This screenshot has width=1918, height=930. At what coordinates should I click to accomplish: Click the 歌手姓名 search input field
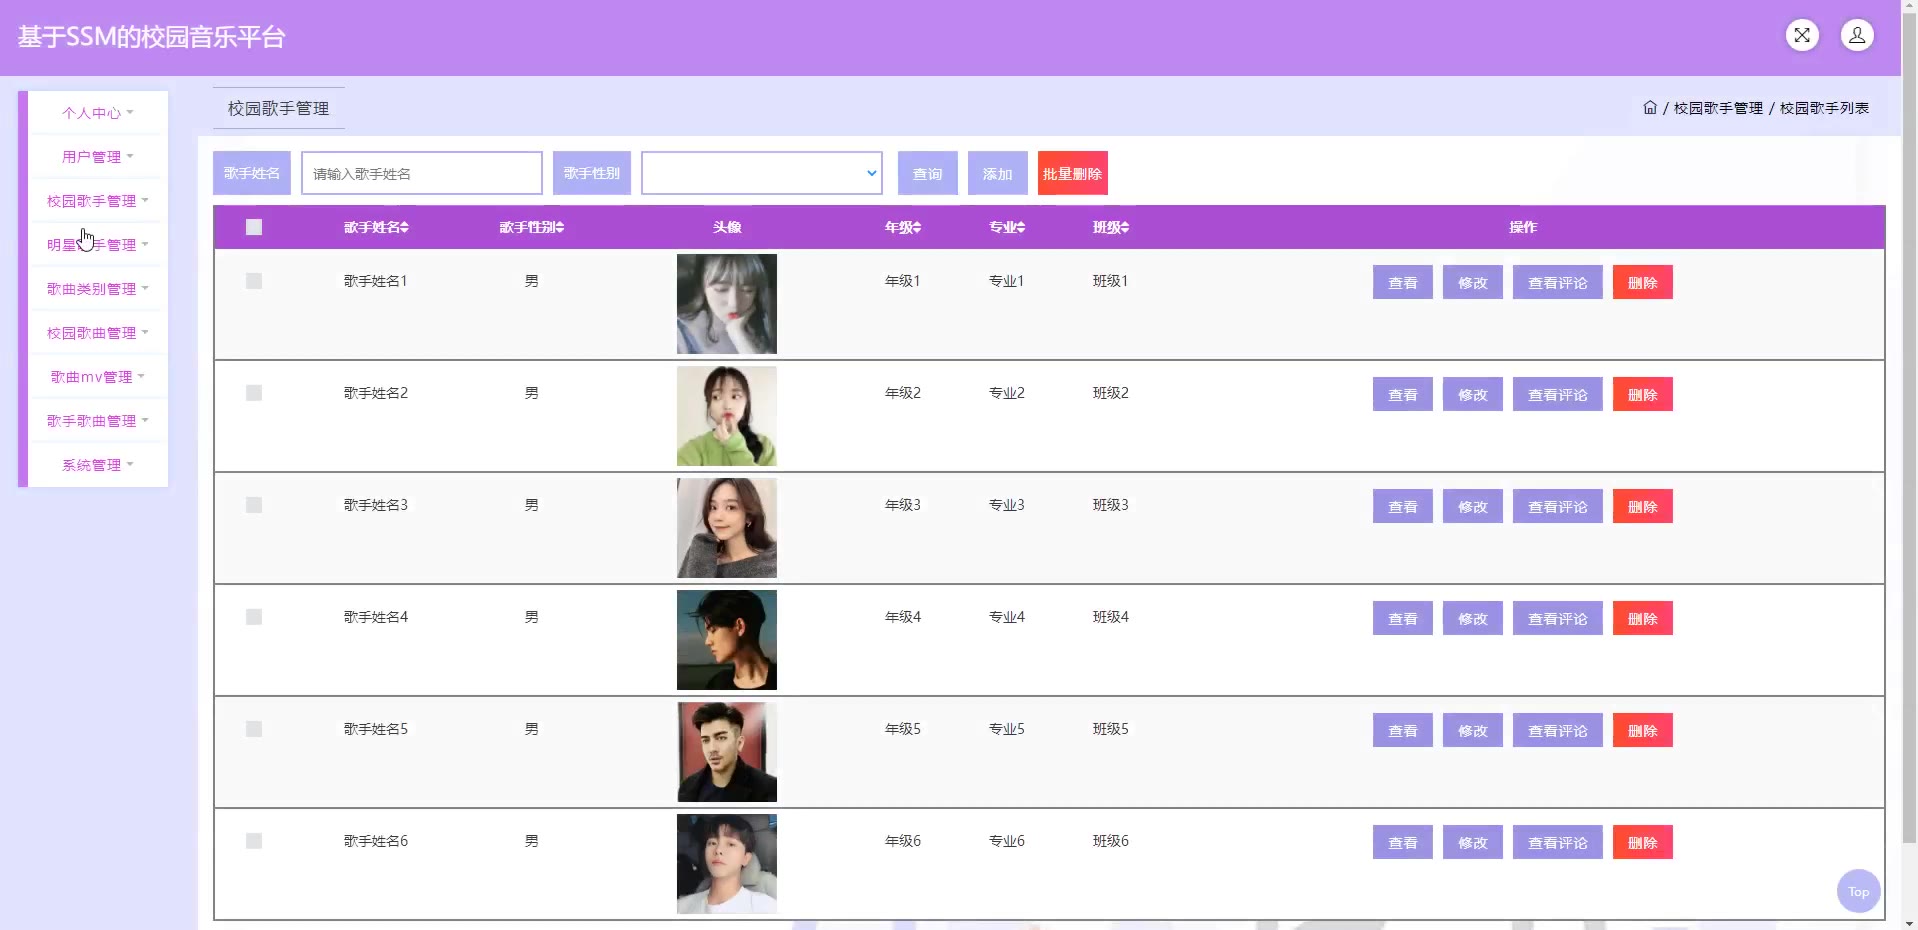pyautogui.click(x=422, y=173)
